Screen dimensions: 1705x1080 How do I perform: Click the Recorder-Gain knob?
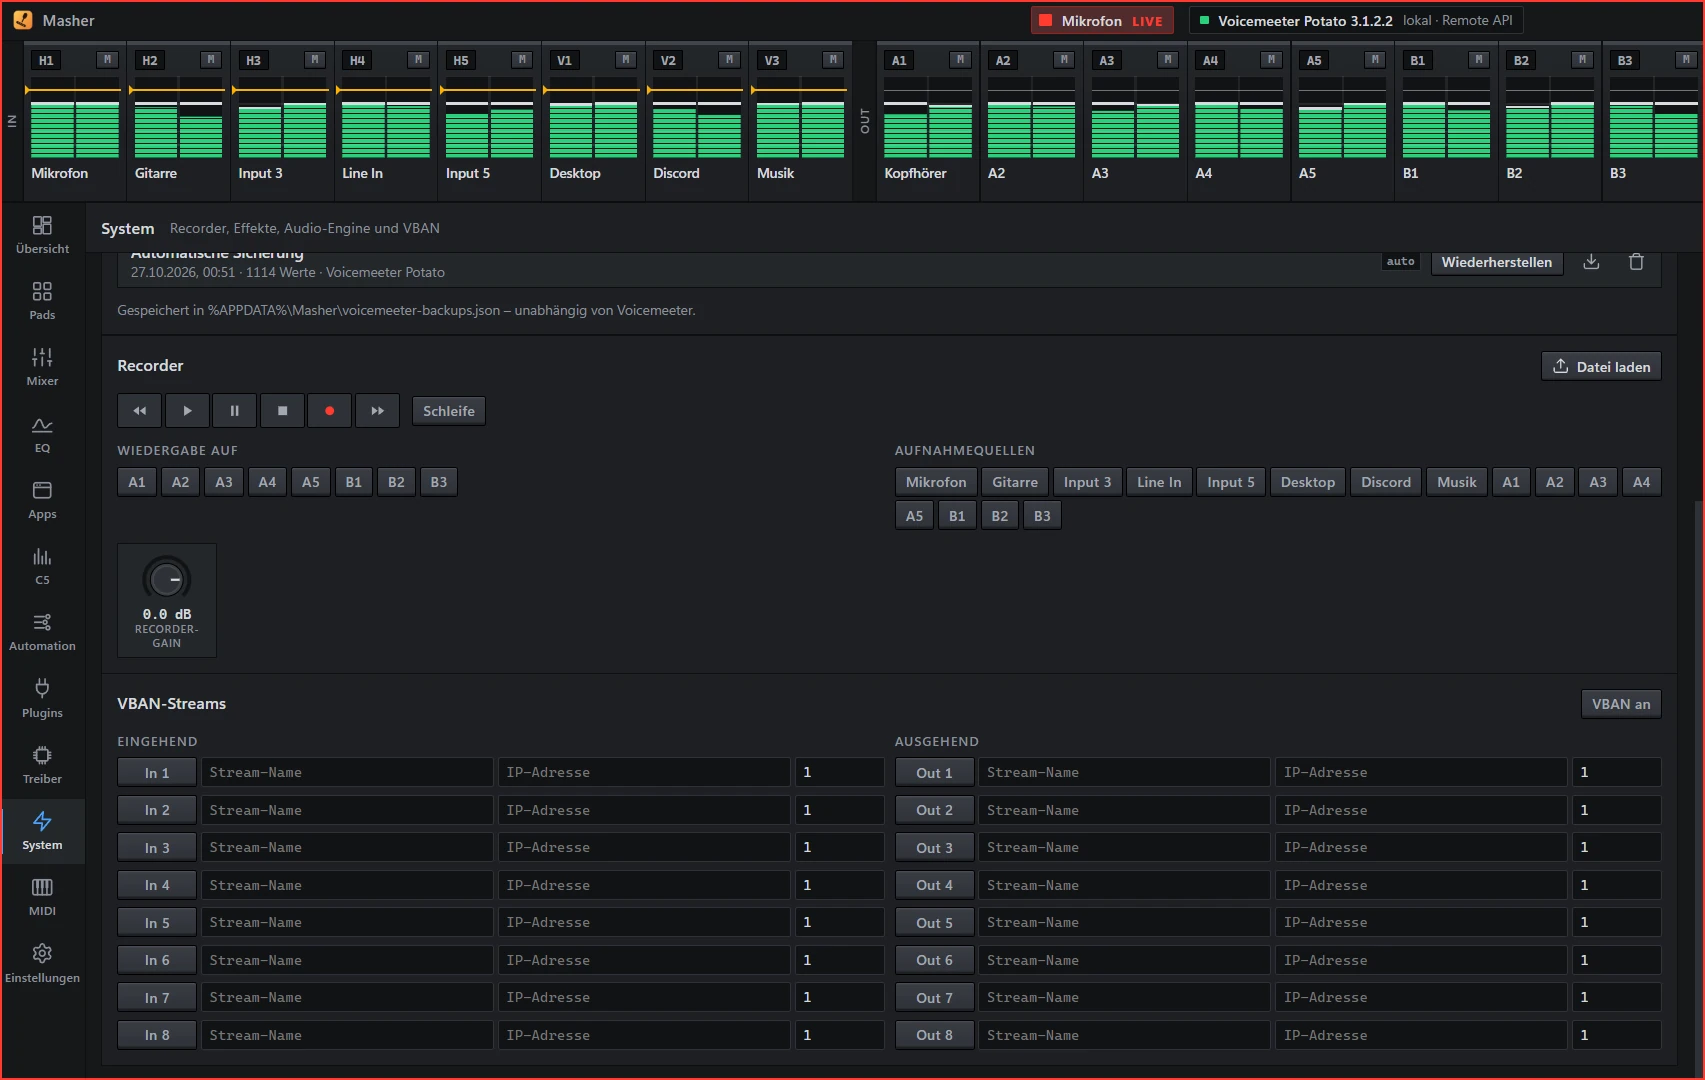point(167,579)
